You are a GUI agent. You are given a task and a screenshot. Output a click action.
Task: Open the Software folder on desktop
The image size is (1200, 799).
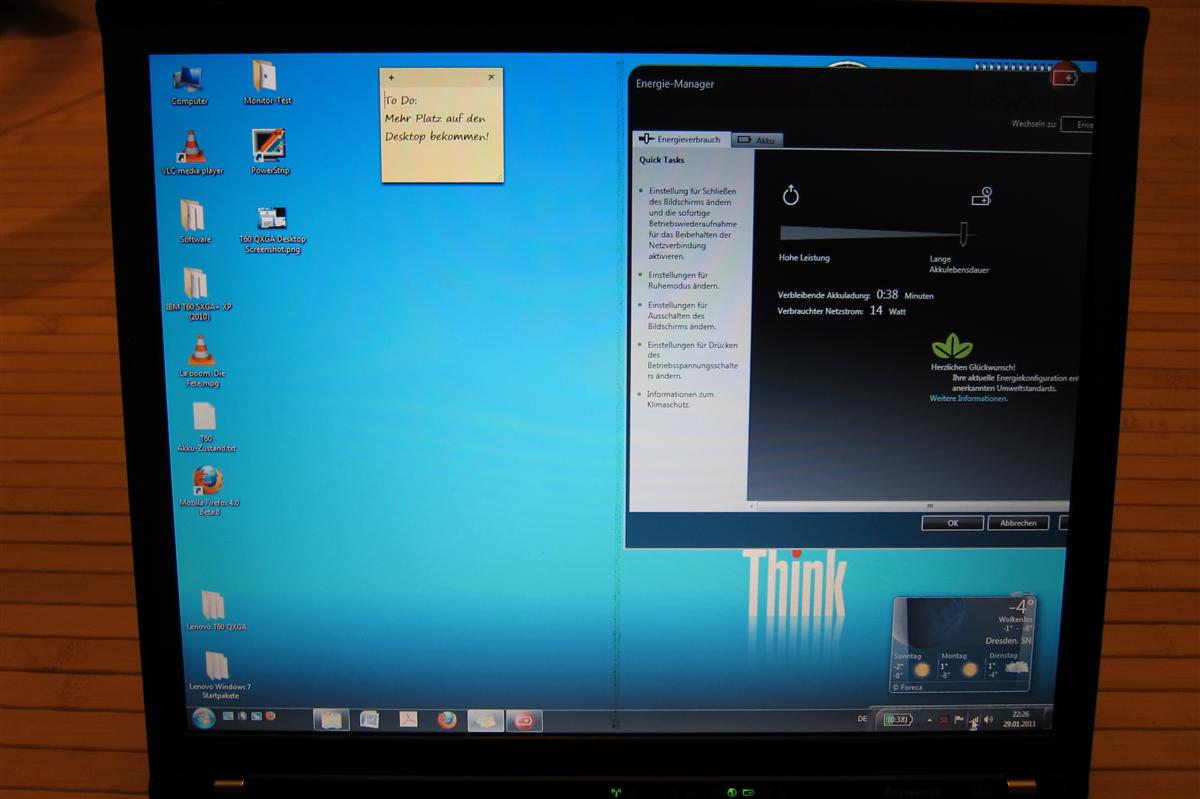point(195,221)
